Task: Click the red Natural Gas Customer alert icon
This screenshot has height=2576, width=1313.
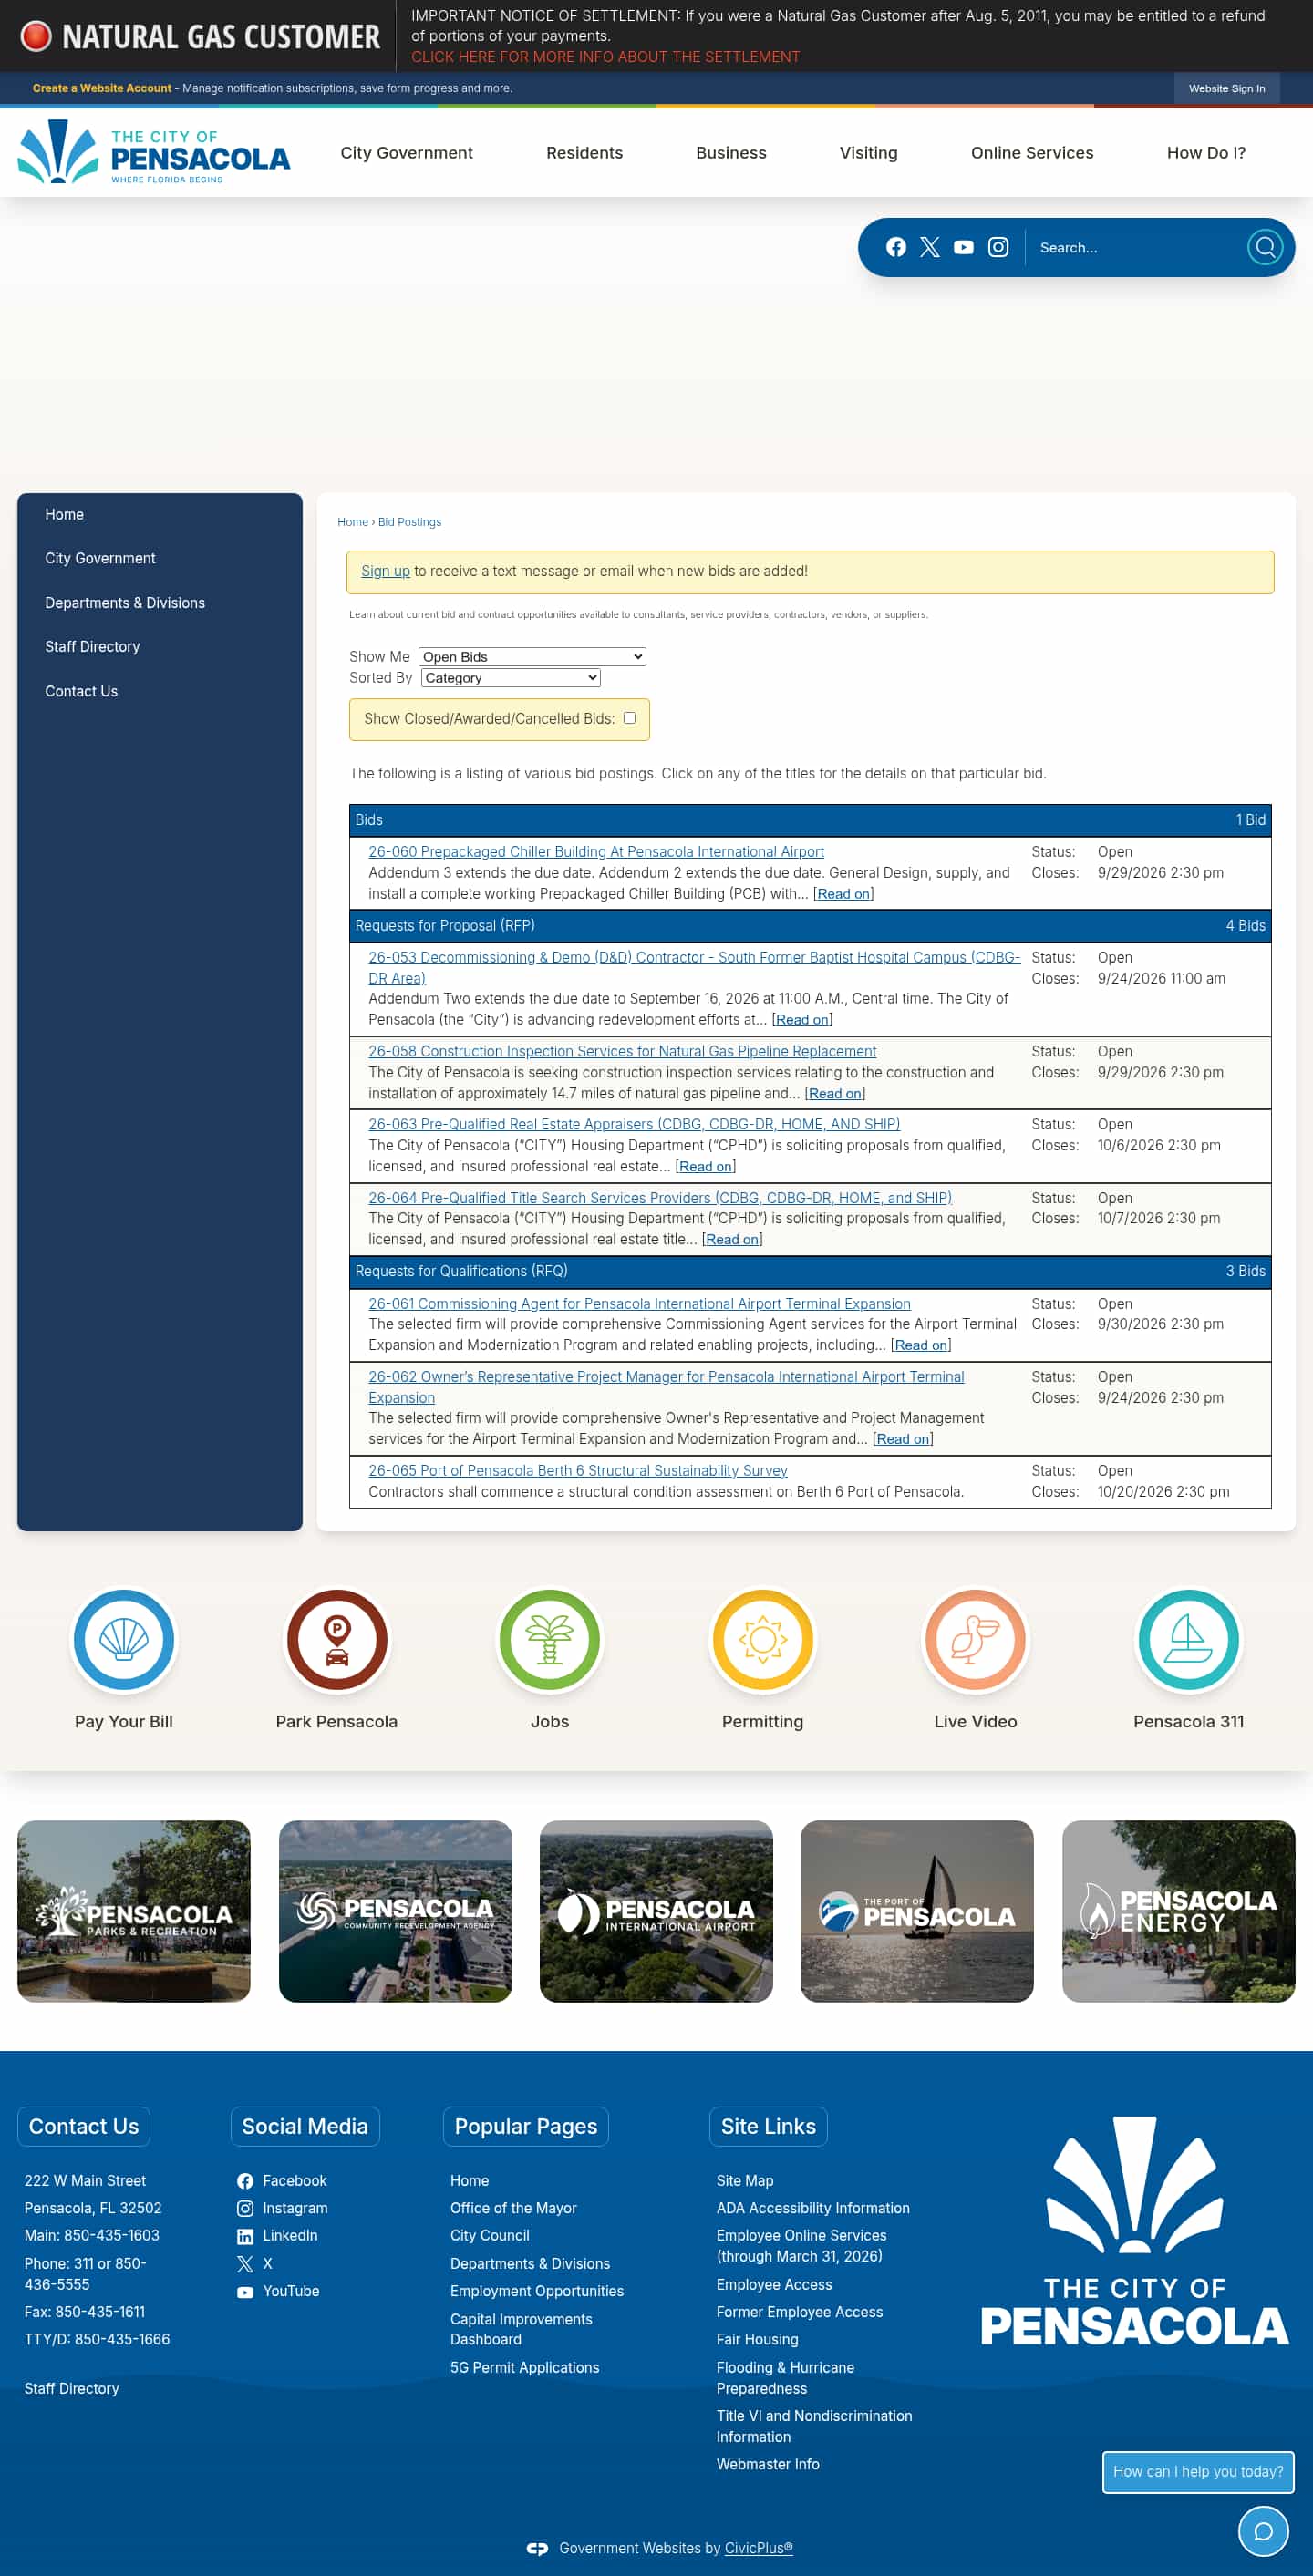Action: 36,36
